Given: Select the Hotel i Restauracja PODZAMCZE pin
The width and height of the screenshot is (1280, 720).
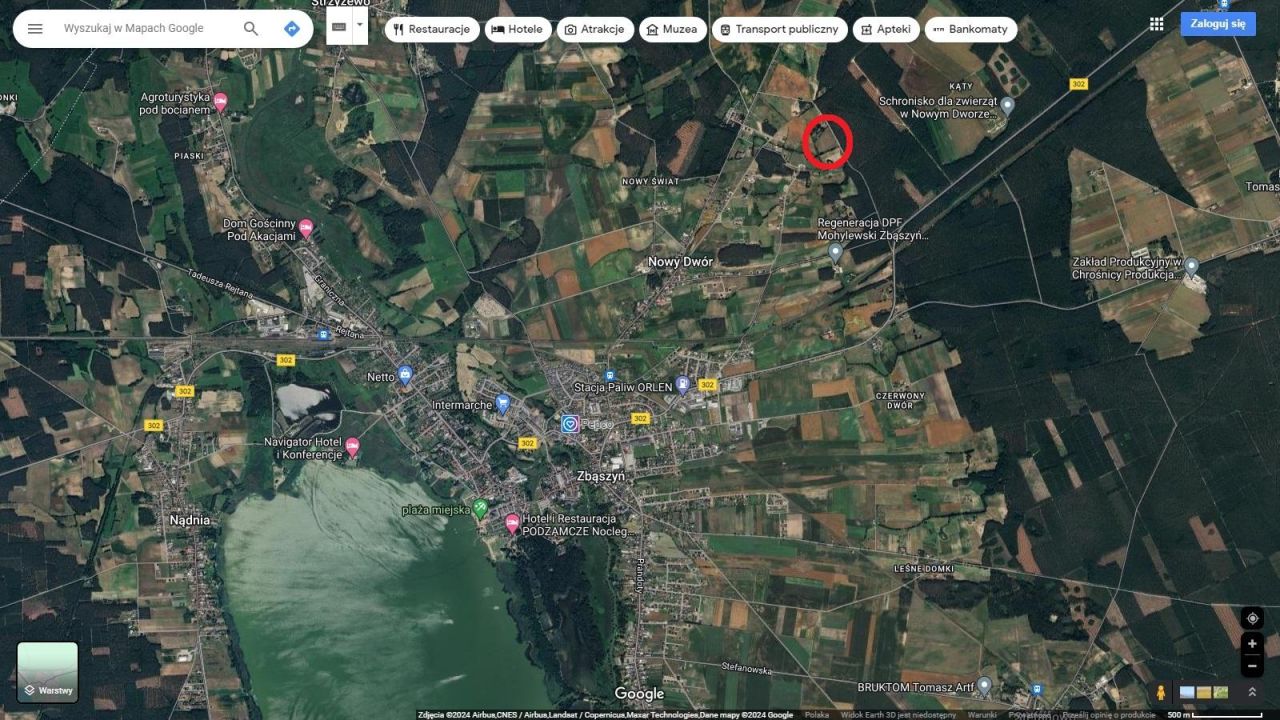Looking at the screenshot, I should tap(512, 523).
